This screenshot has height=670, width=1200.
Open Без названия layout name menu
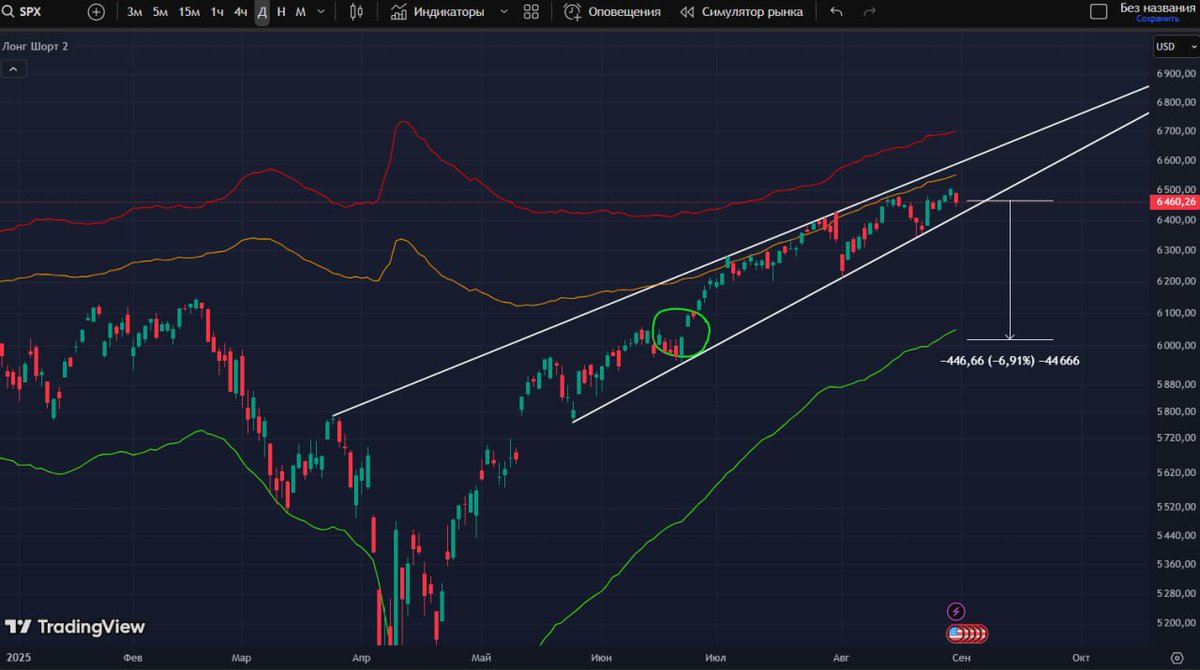1157,7
